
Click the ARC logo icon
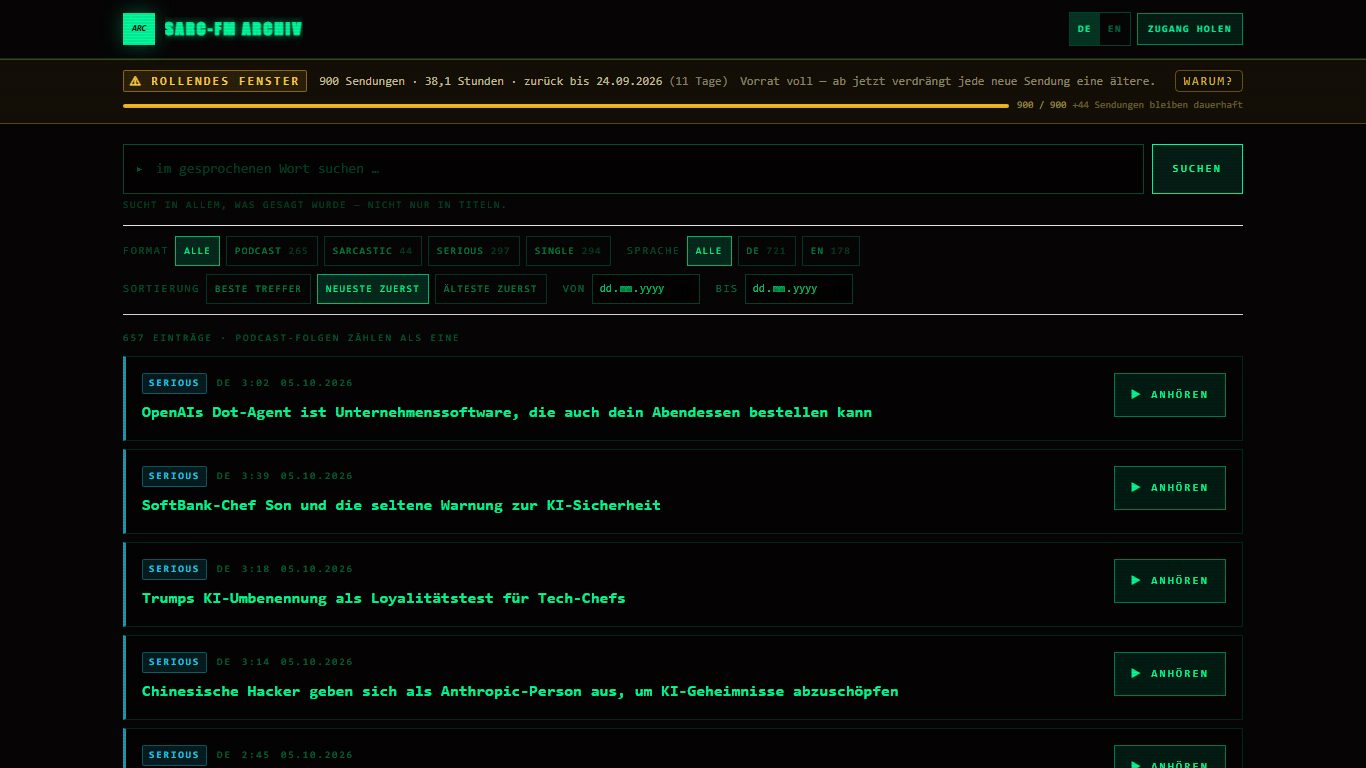pyautogui.click(x=139, y=29)
